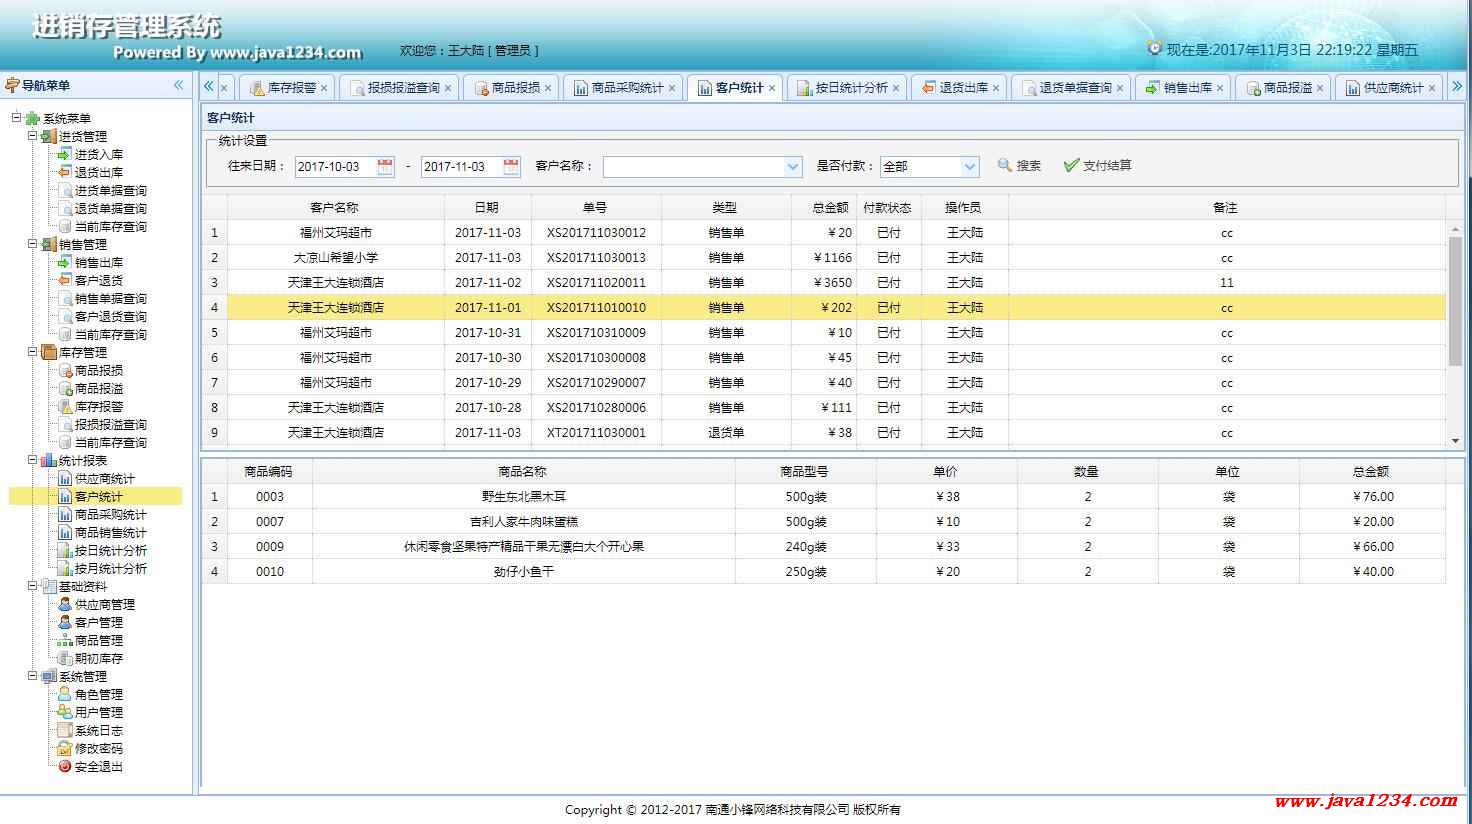The height and width of the screenshot is (824, 1472).
Task: Open the end date calendar picker
Action: pyautogui.click(x=511, y=167)
